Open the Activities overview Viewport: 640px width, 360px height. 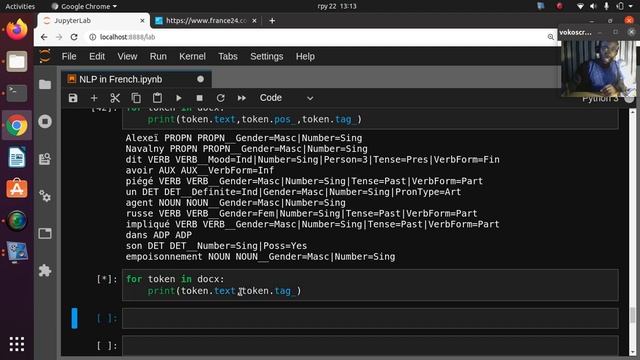[x=20, y=6]
